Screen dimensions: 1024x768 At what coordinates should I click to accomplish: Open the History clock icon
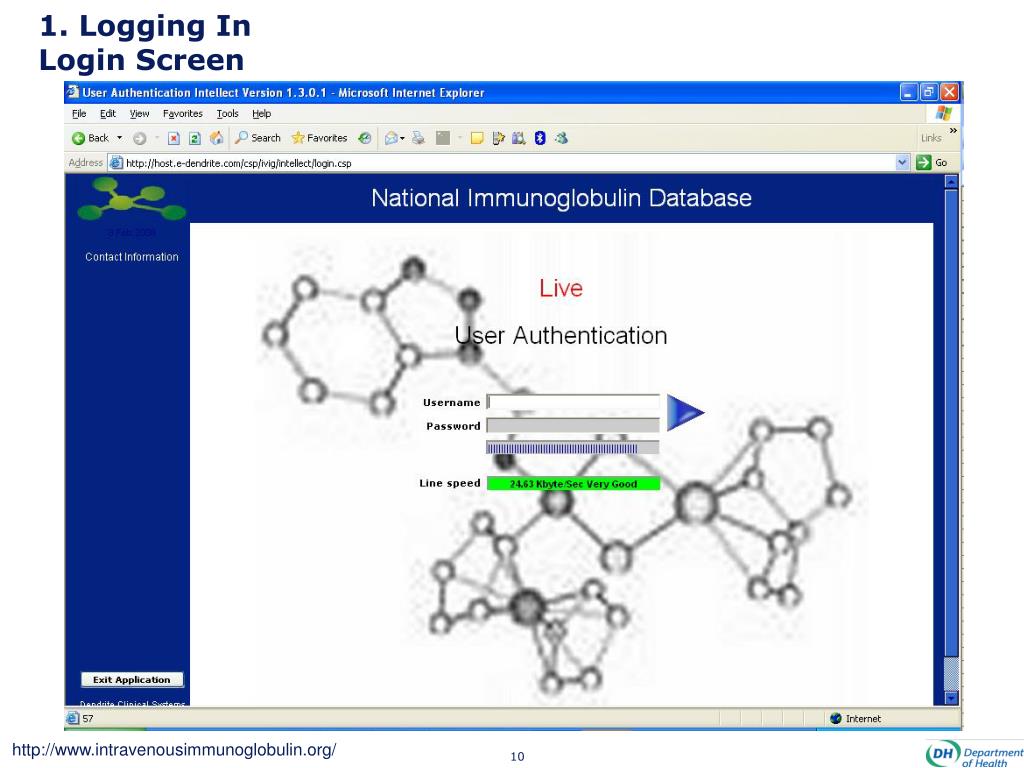pyautogui.click(x=365, y=138)
